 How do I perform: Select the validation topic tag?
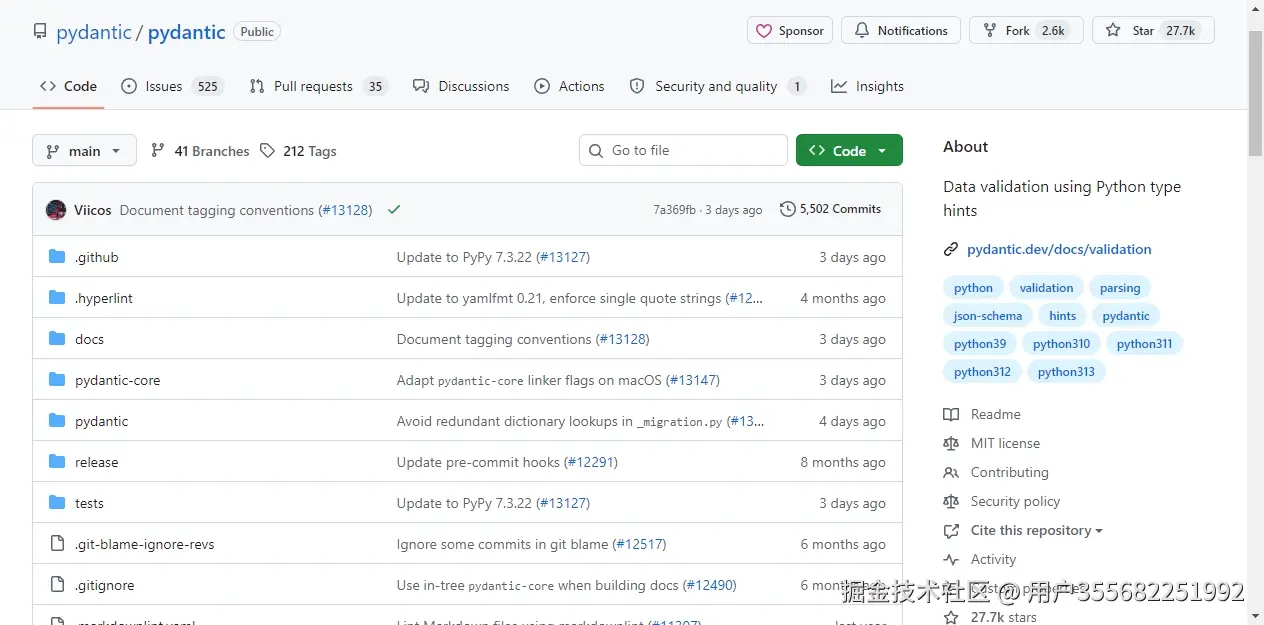click(1046, 288)
